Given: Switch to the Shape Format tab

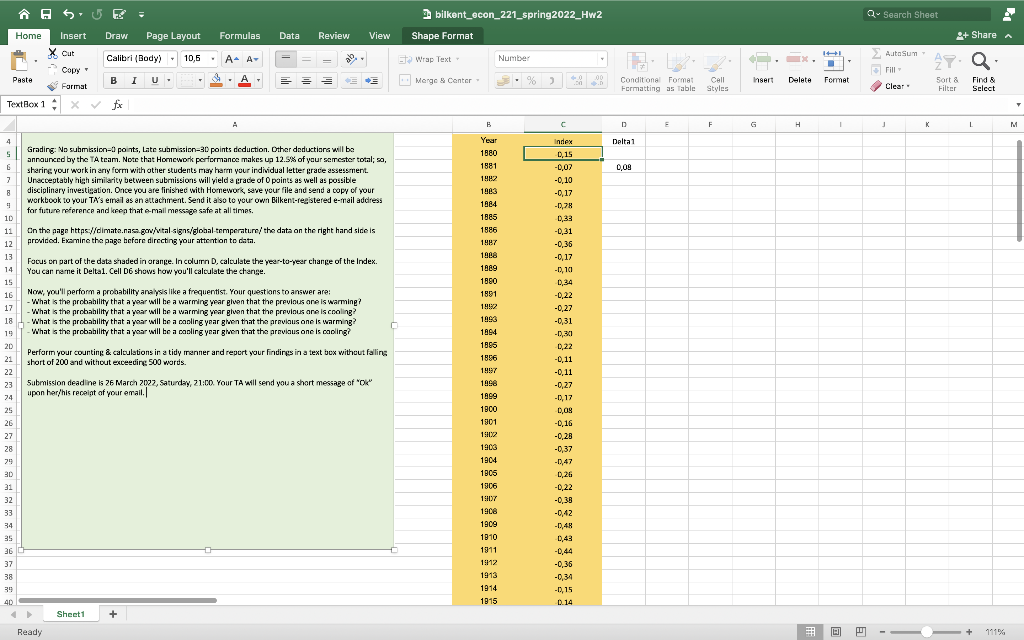Looking at the screenshot, I should 442,35.
